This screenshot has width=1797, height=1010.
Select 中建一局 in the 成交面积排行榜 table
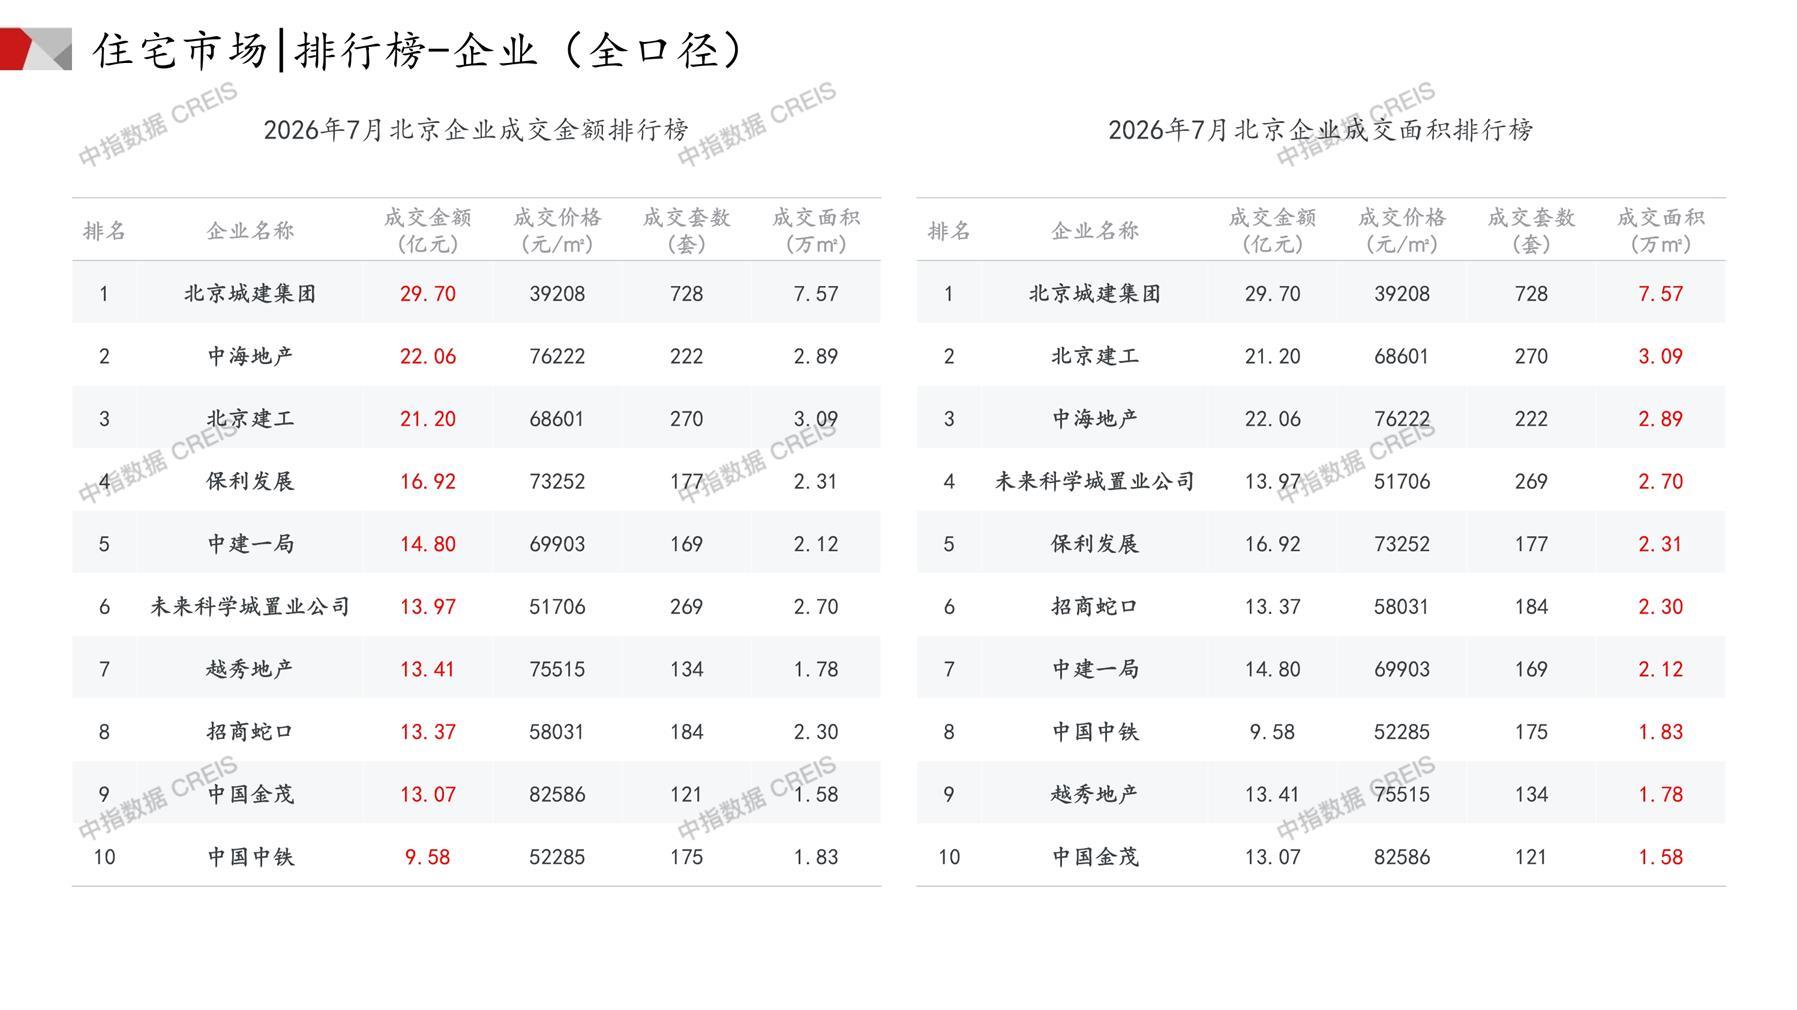point(1095,669)
